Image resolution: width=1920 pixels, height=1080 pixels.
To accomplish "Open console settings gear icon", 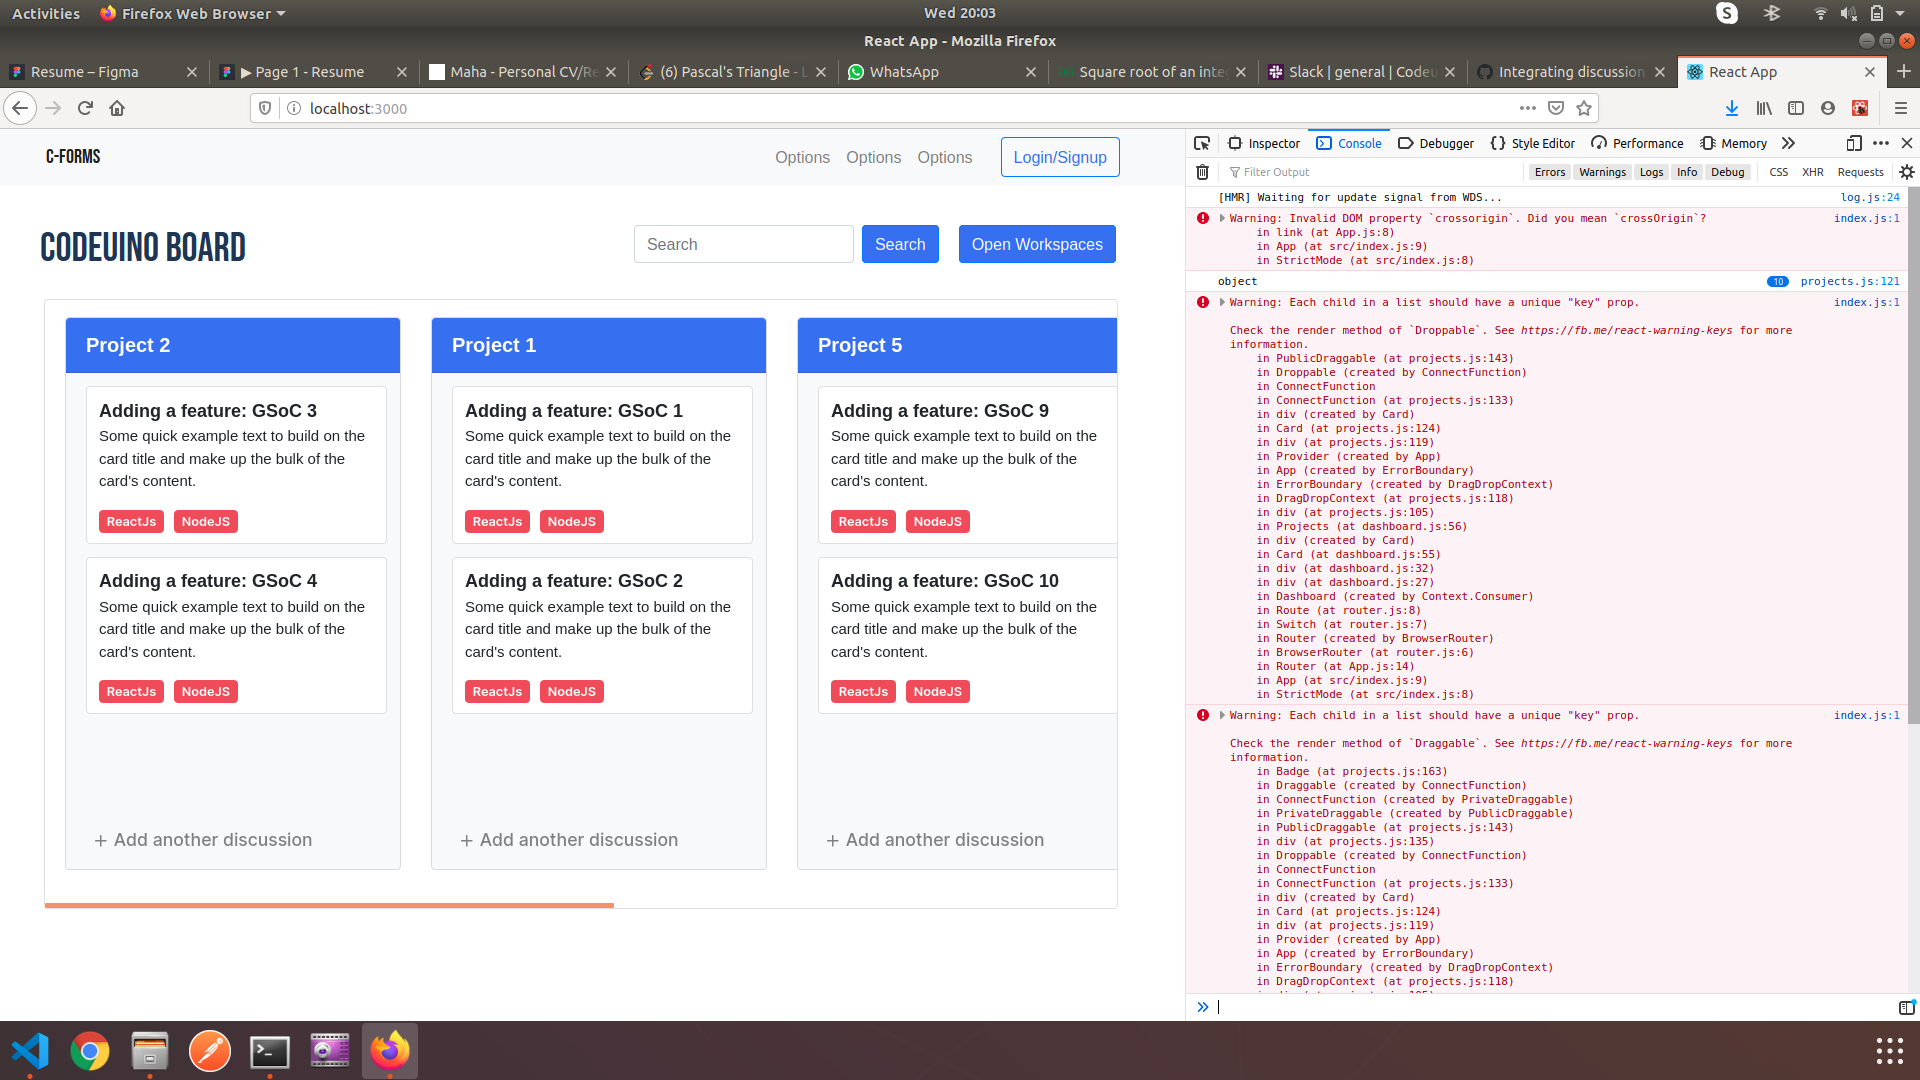I will tap(1906, 172).
